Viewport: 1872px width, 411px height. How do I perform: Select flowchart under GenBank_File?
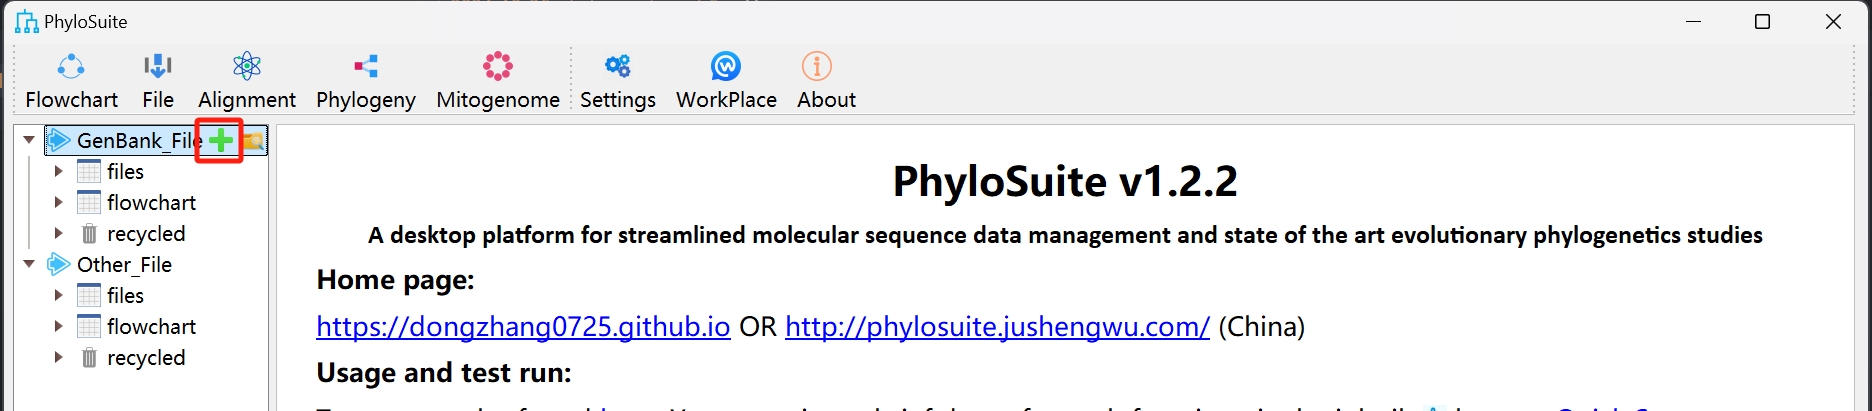pyautogui.click(x=151, y=202)
